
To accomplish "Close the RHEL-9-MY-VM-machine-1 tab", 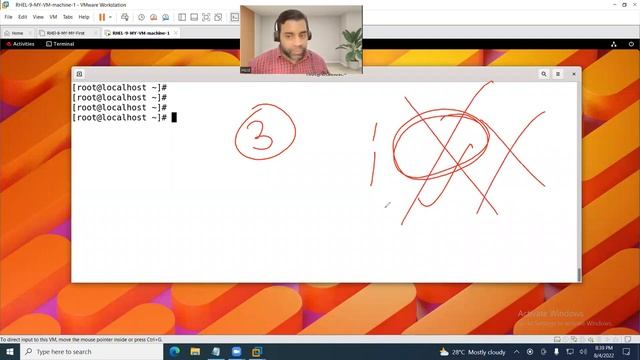I will pos(176,33).
